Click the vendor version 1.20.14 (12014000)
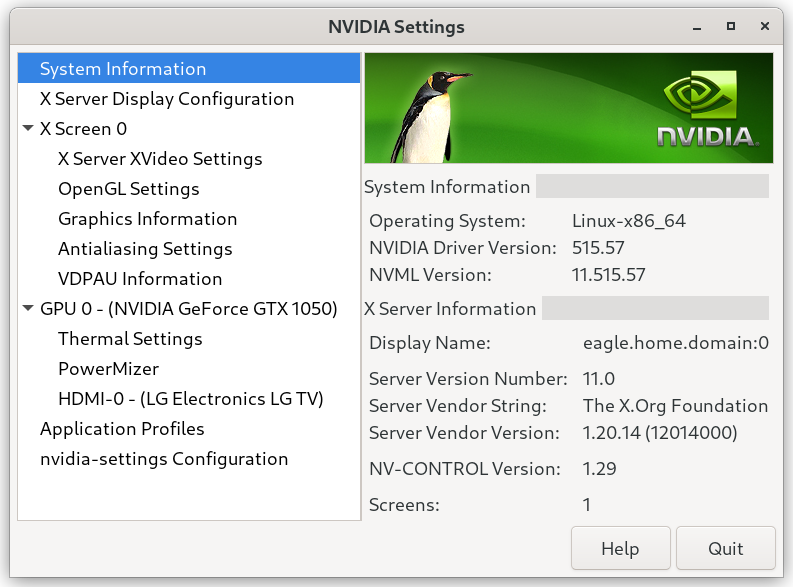Screen dimensions: 793x587 [x=660, y=433]
